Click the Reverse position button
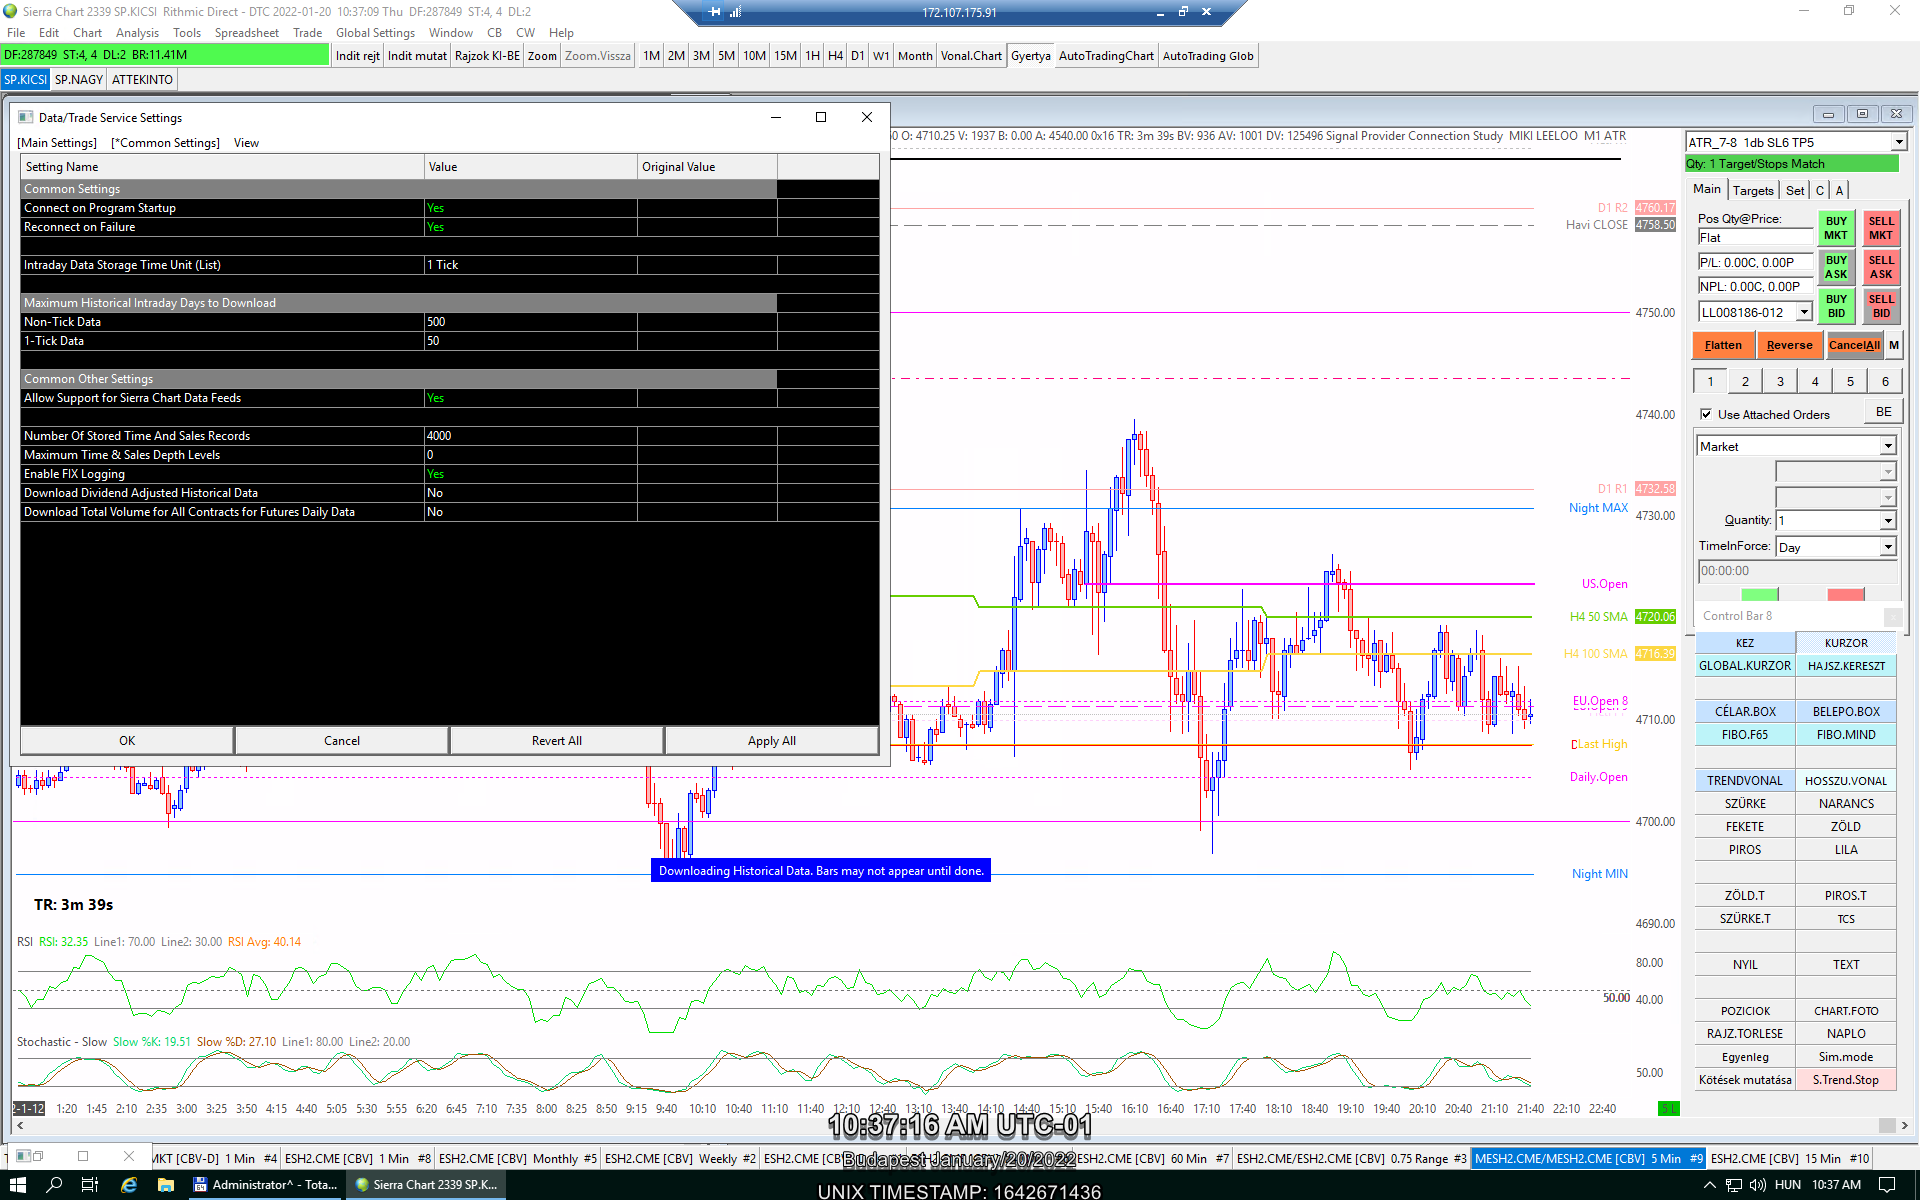 pos(1788,345)
